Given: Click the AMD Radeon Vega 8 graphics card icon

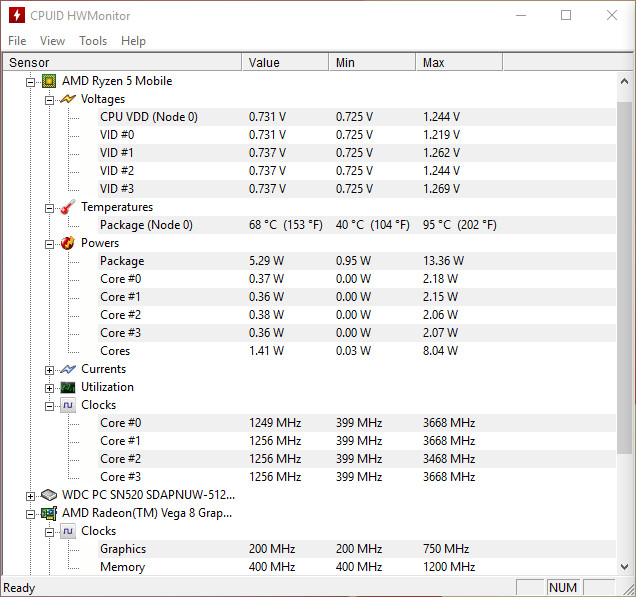Looking at the screenshot, I should 49,513.
